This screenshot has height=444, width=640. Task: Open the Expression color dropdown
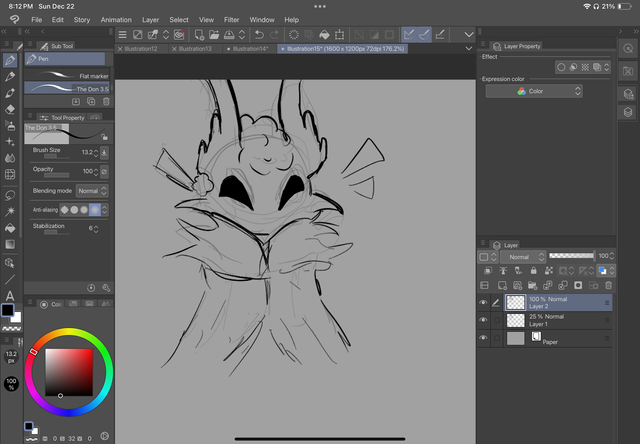click(x=534, y=91)
